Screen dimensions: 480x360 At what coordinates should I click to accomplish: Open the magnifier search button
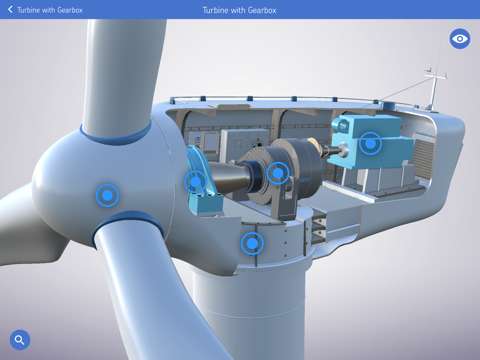tap(20, 340)
